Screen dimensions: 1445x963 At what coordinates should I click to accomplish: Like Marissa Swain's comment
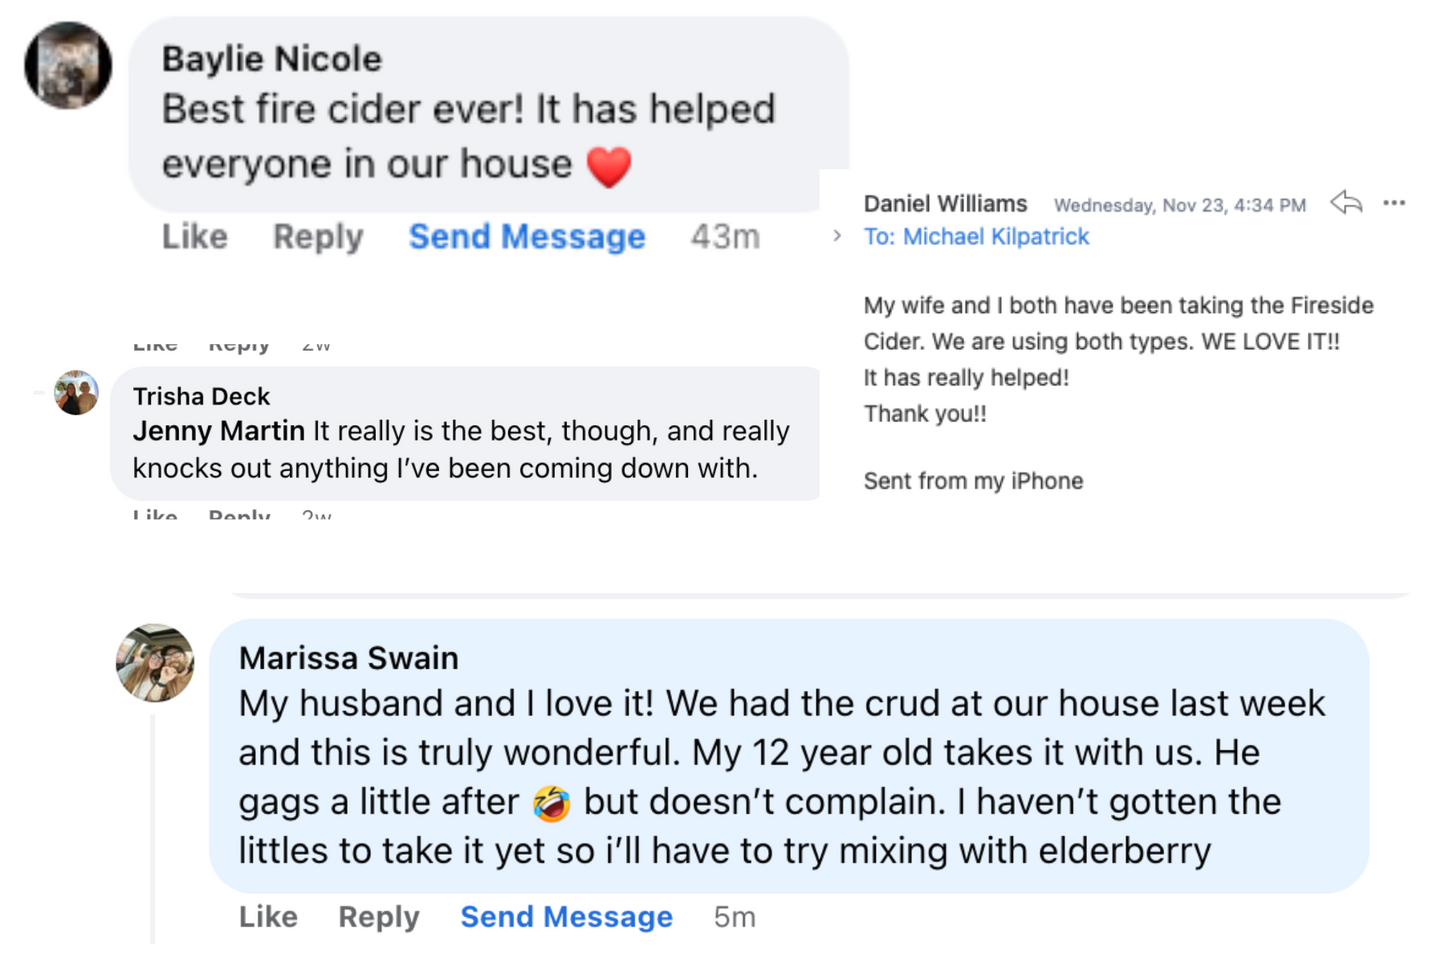[268, 917]
